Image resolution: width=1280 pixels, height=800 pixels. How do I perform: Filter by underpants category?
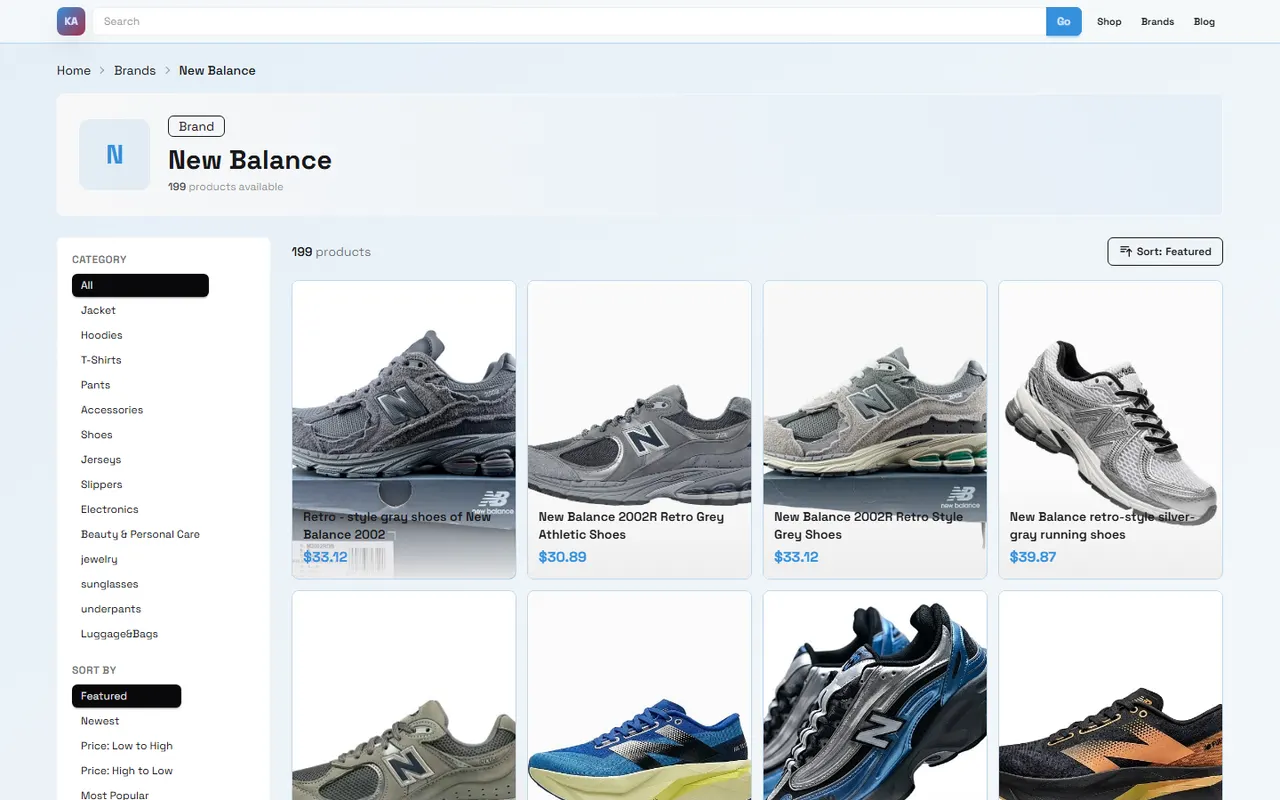111,610
